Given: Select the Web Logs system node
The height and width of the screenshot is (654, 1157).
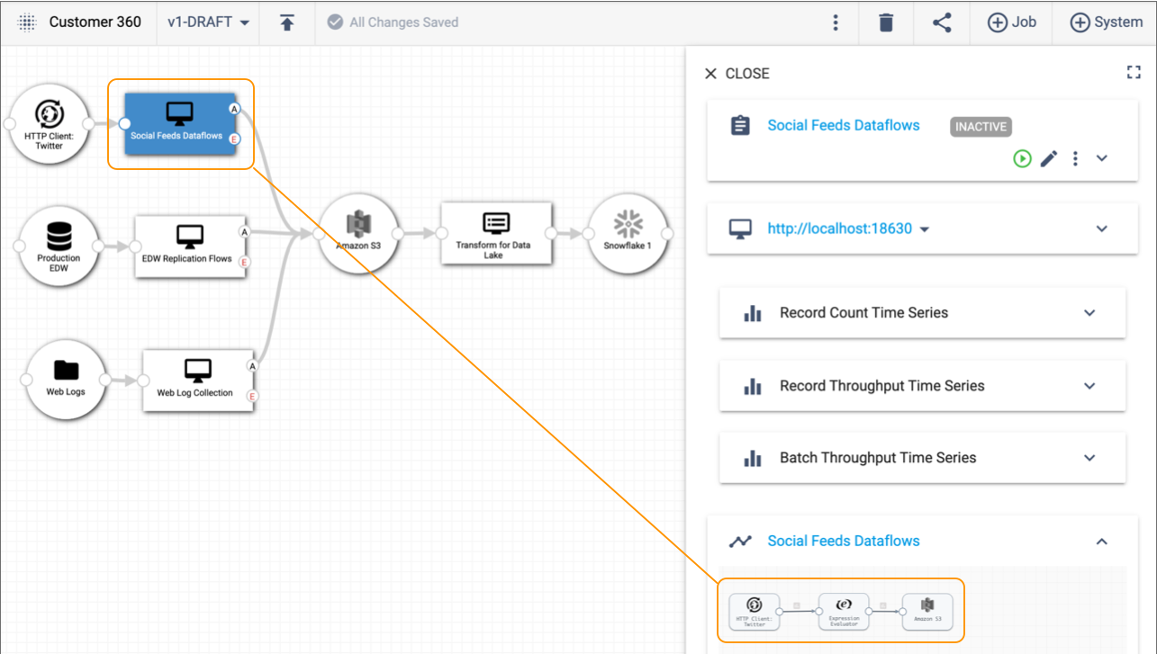Looking at the screenshot, I should point(66,379).
